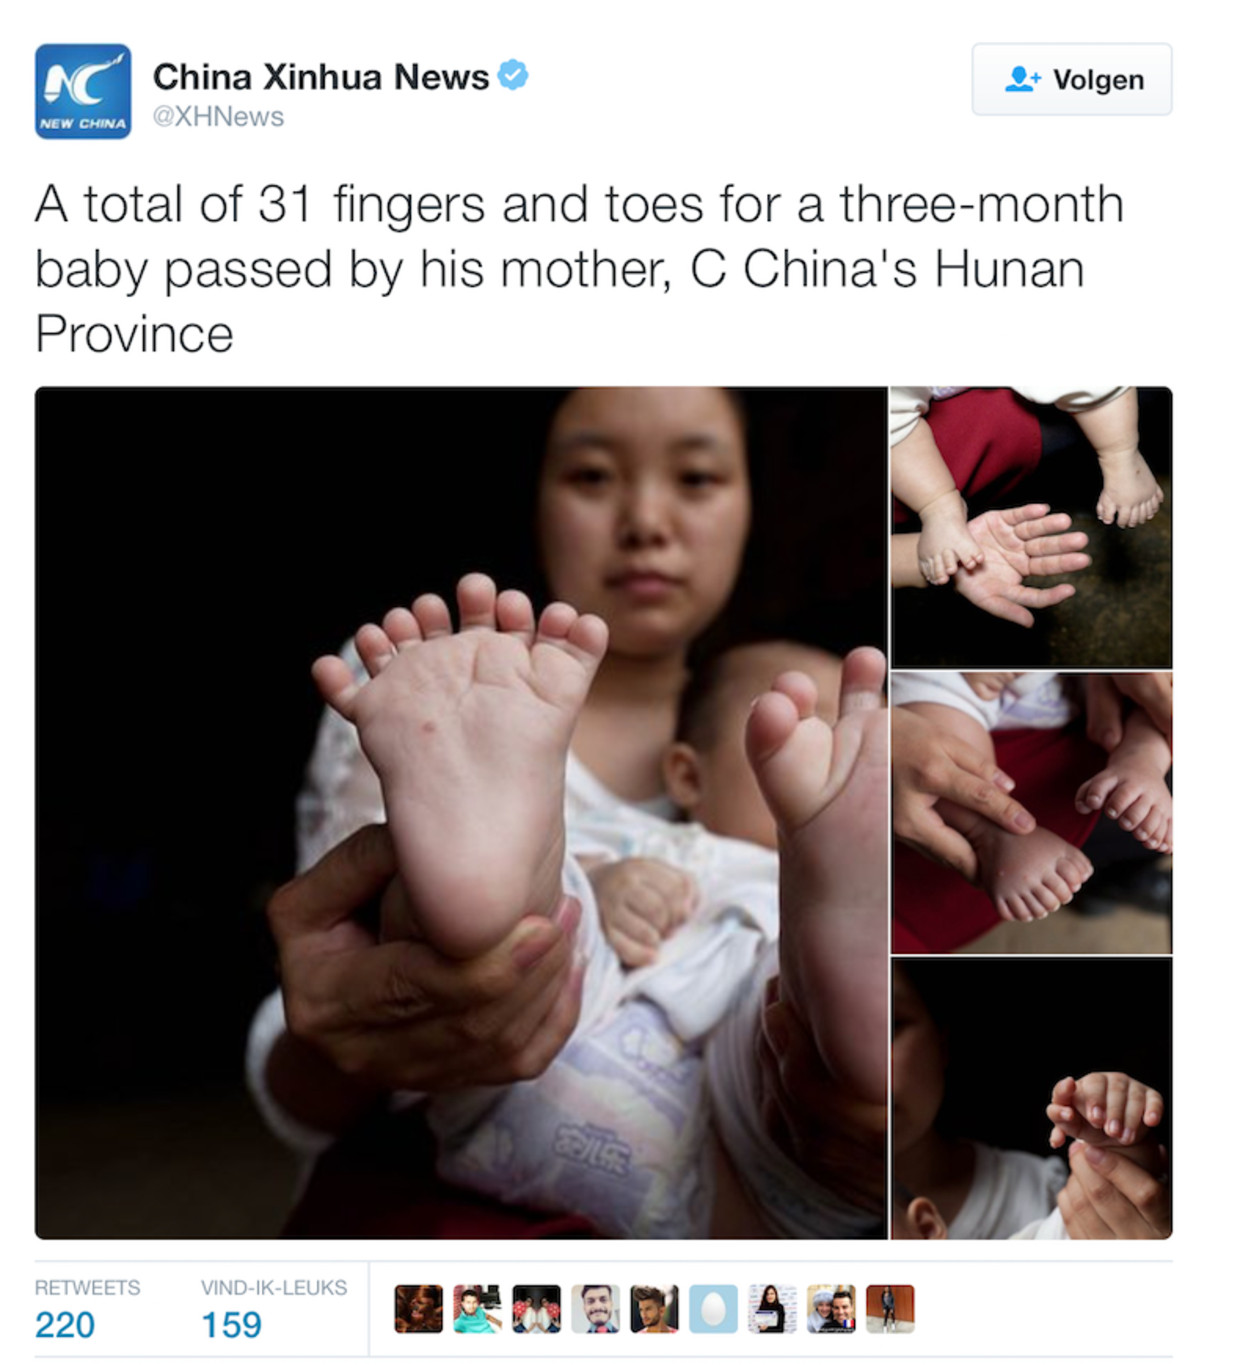This screenshot has width=1240, height=1370.
Task: Open the China Xinhua News profile avatar
Action: pyautogui.click(x=83, y=91)
